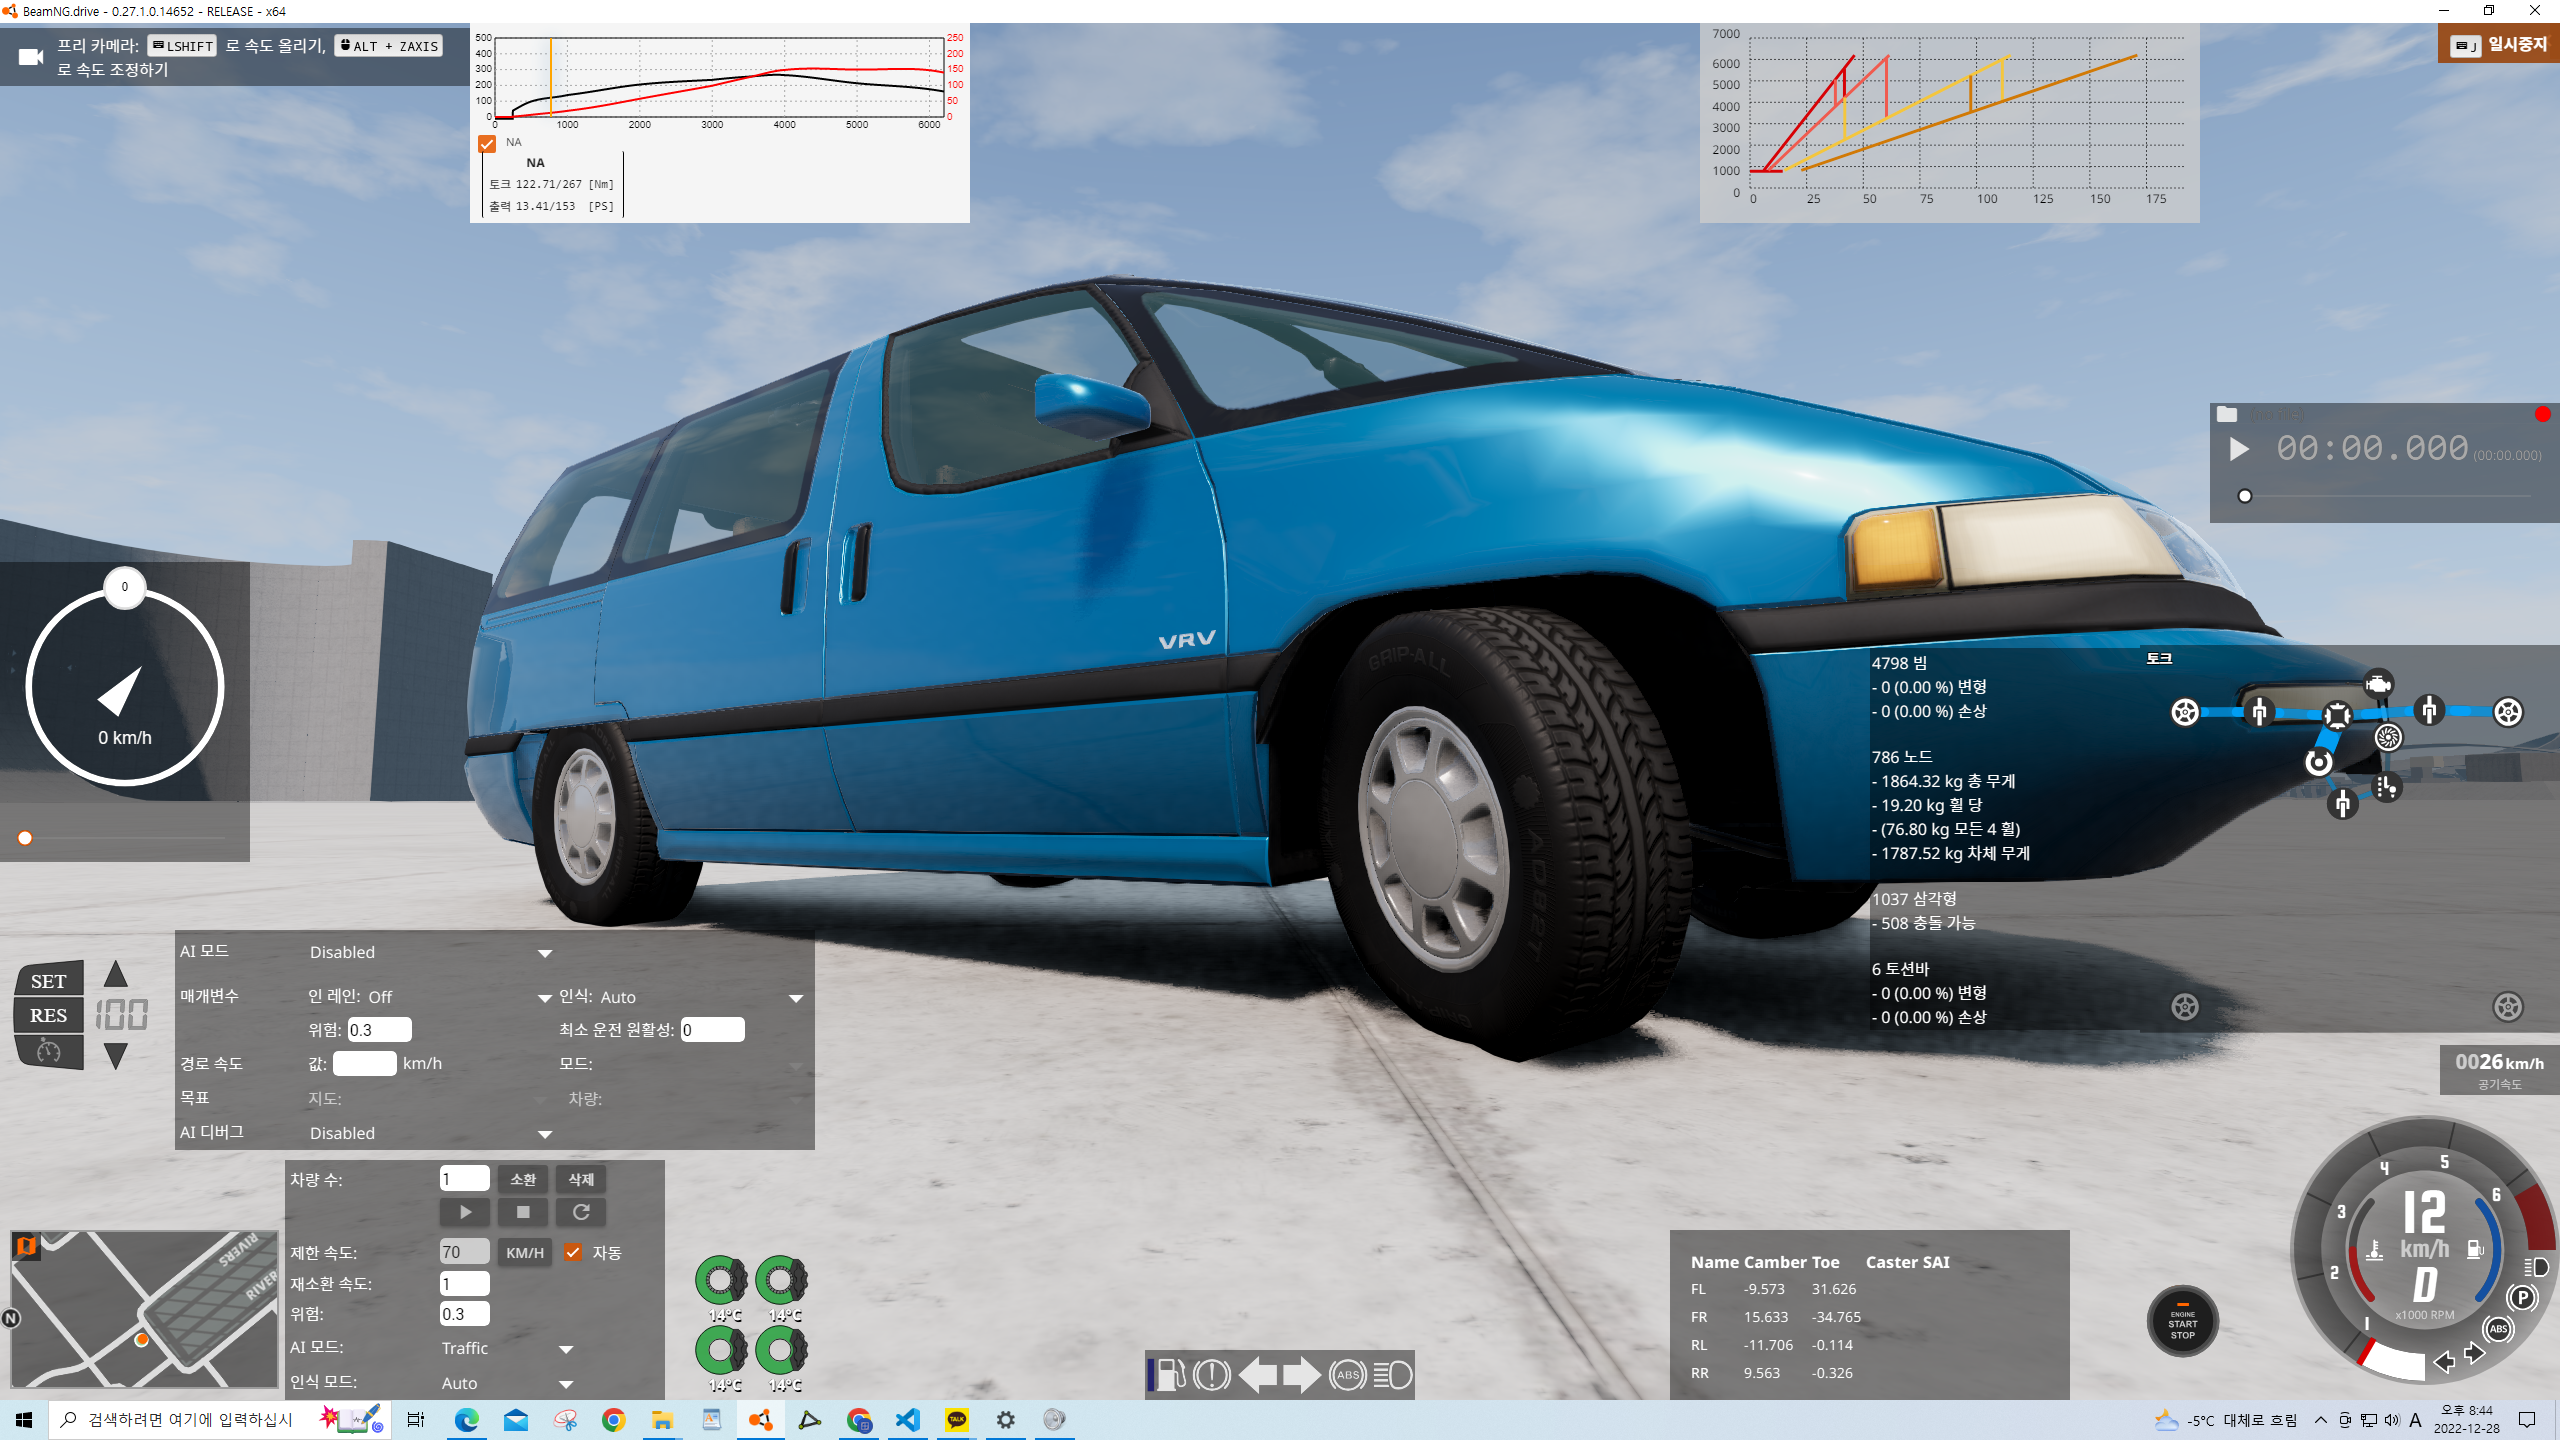Click the ABS indicator in the bottom bar

click(1347, 1375)
